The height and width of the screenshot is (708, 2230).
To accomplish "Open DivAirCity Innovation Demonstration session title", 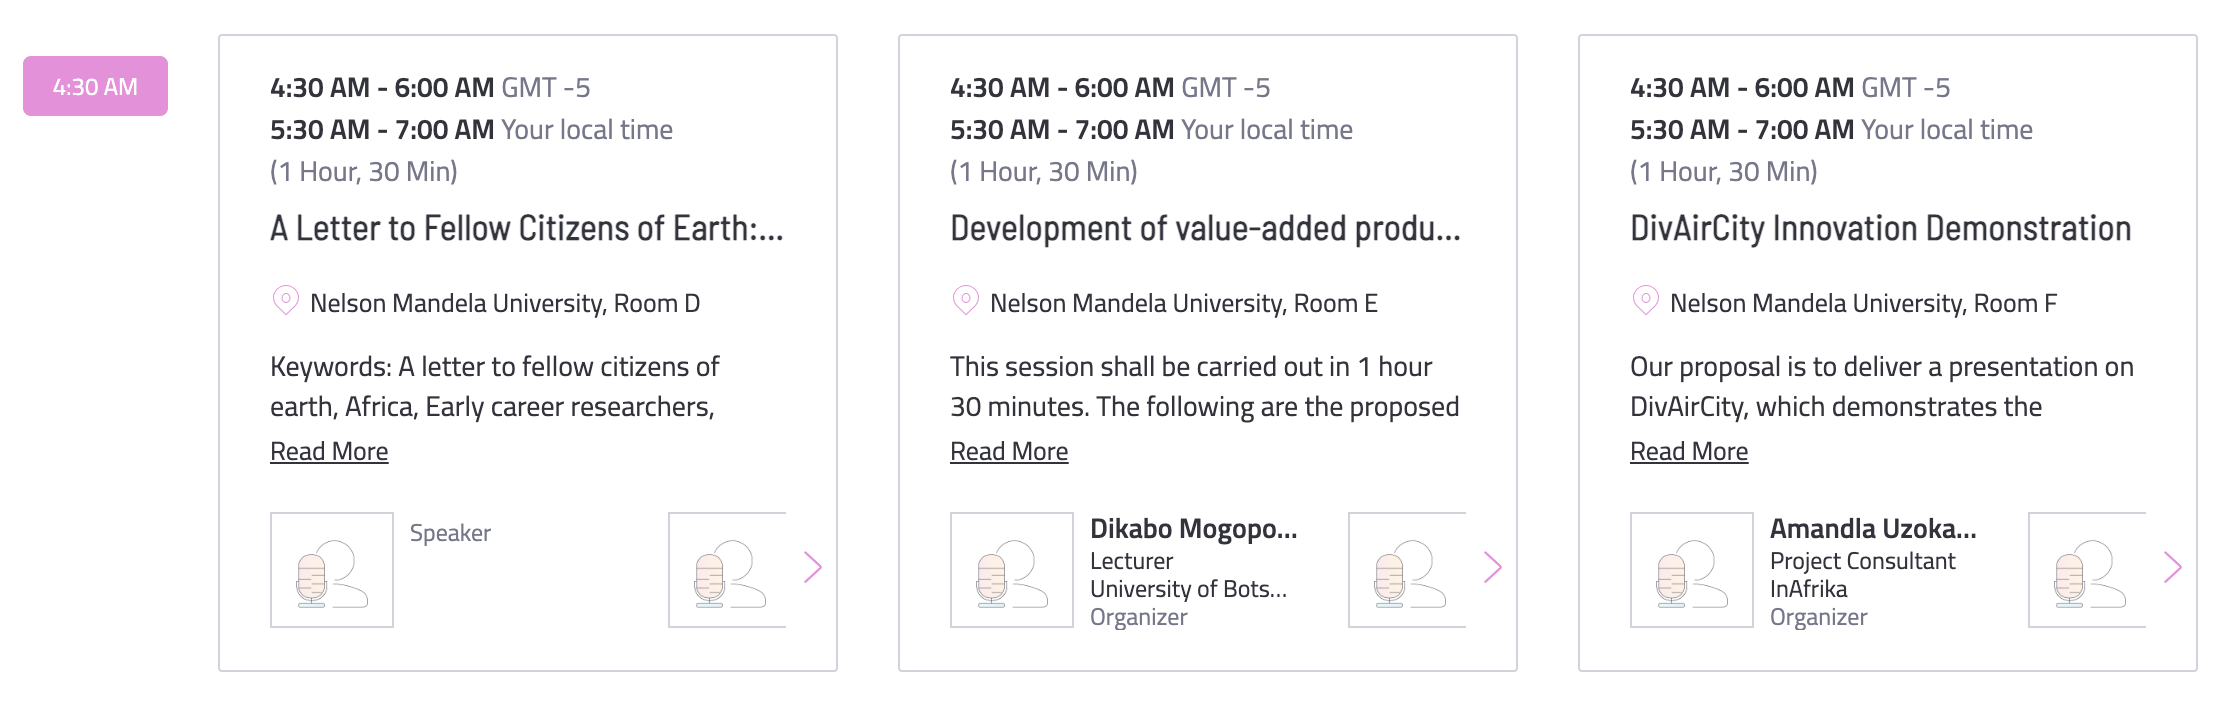I will tap(1881, 228).
